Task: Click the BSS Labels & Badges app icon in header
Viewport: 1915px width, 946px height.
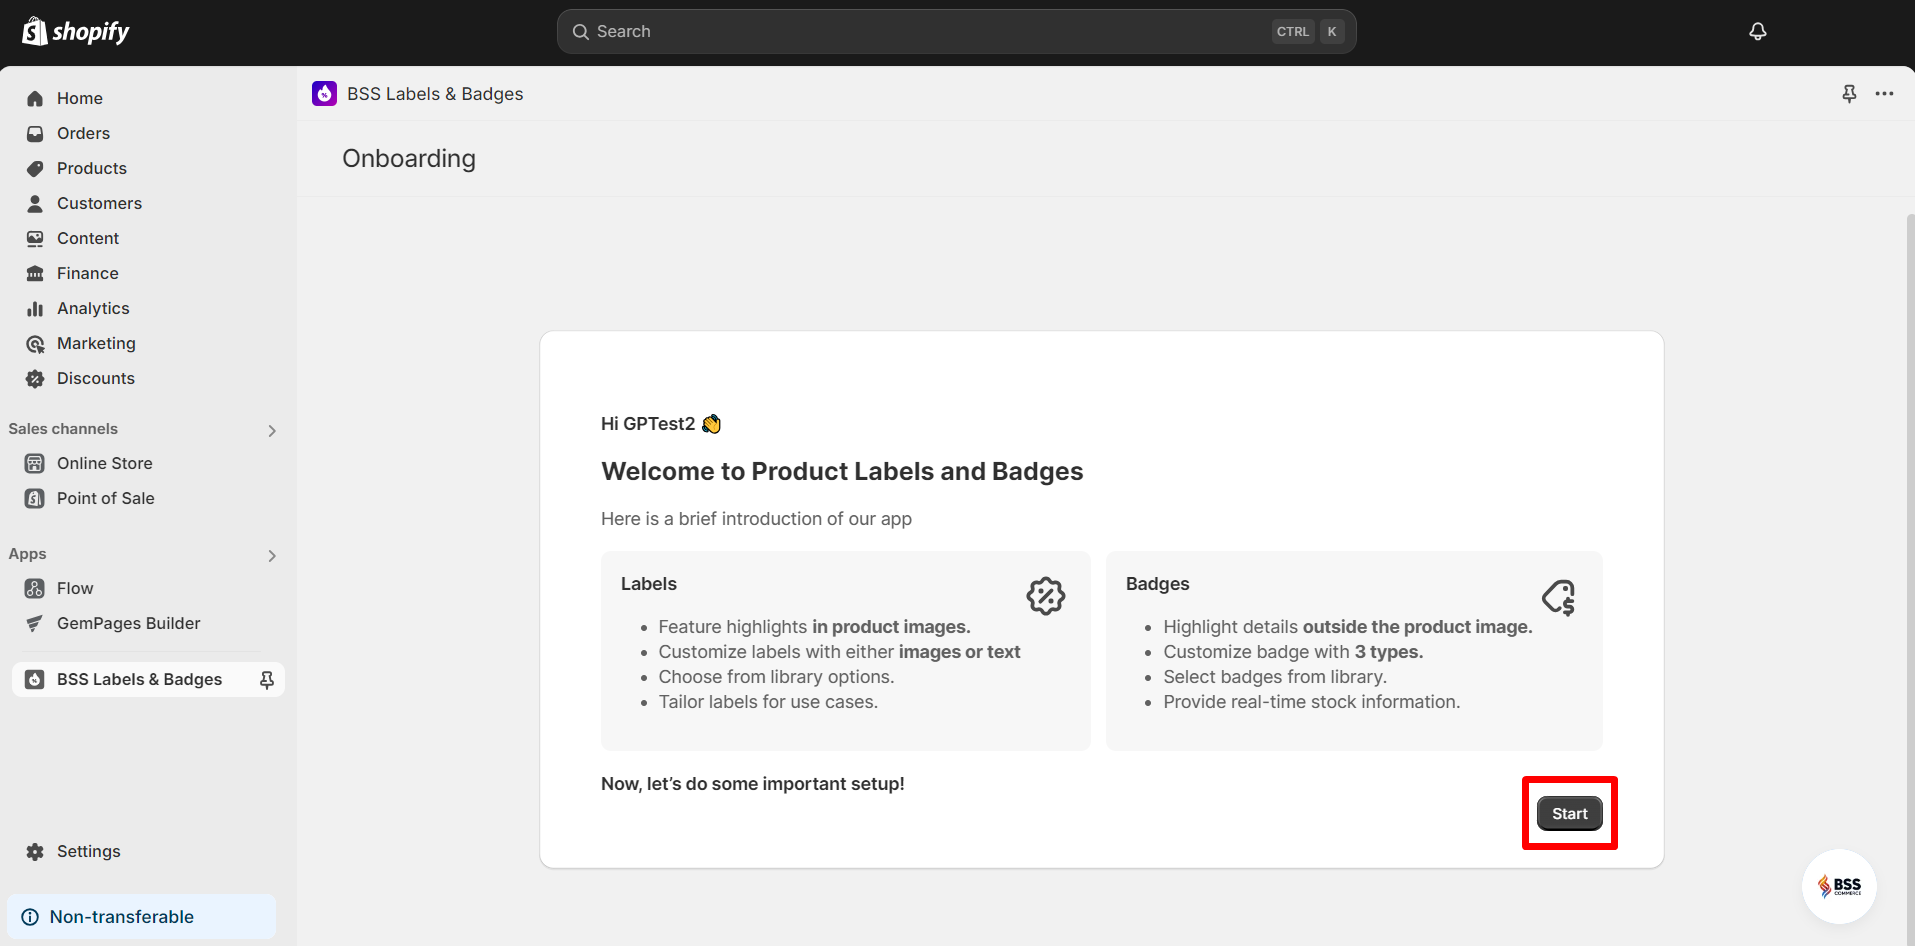Action: pos(323,93)
